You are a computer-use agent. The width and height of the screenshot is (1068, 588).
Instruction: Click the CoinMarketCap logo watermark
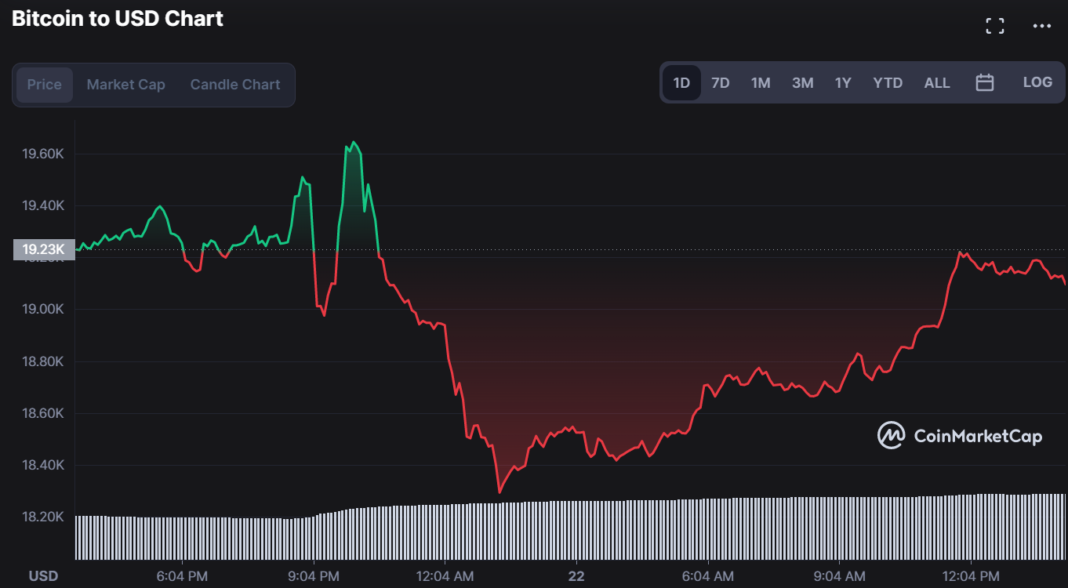[958, 436]
